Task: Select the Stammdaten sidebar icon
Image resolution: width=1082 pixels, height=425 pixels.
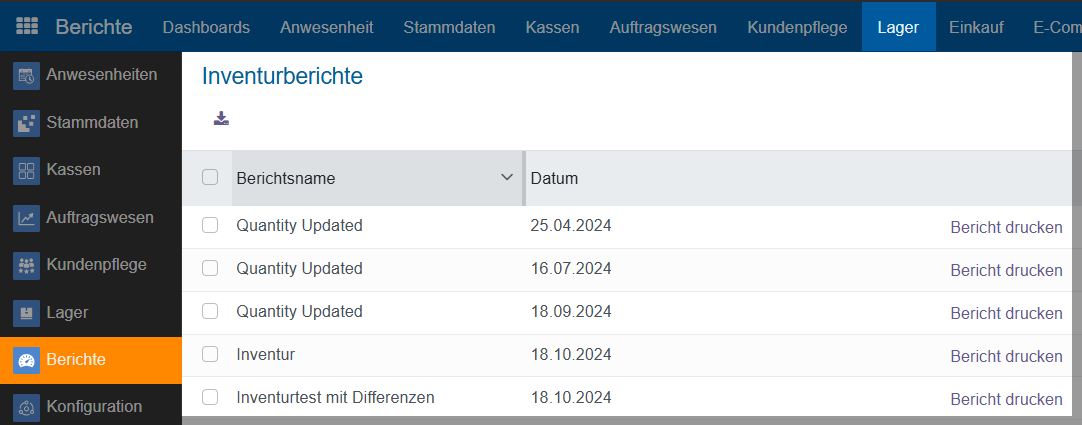Action: click(x=27, y=123)
